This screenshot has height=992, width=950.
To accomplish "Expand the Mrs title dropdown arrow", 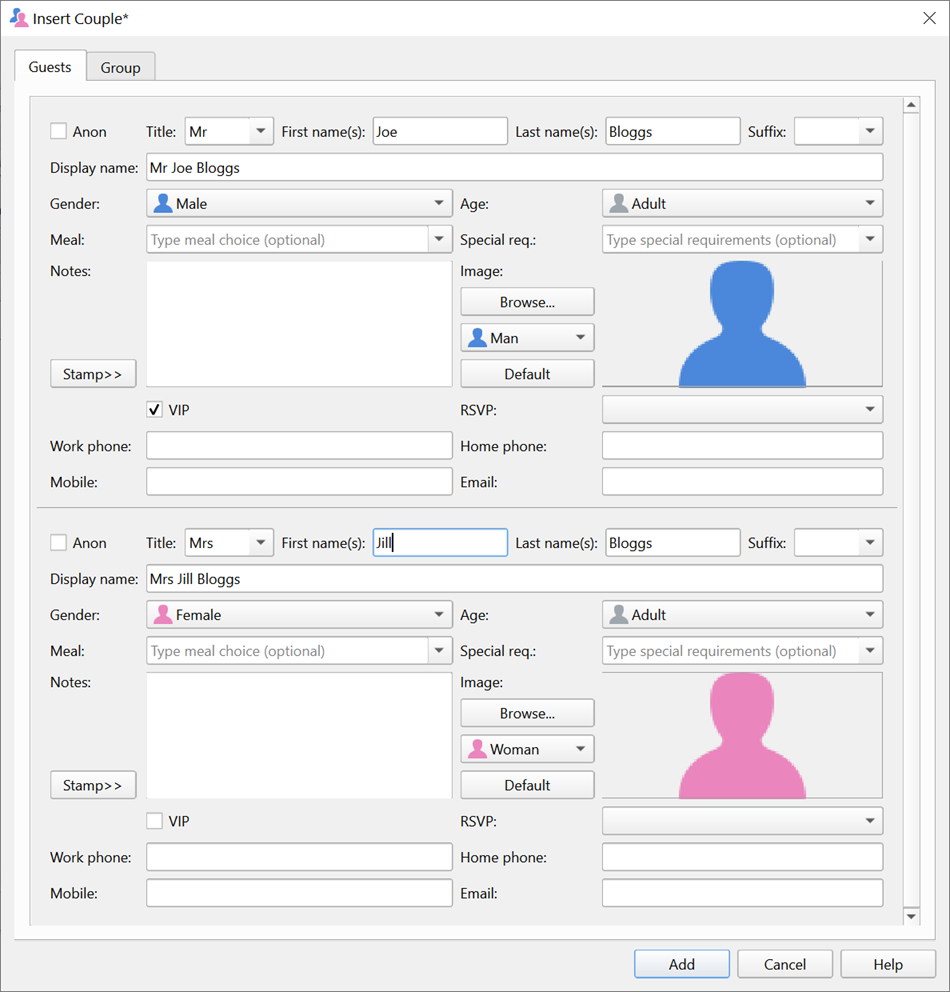I will pos(261,543).
